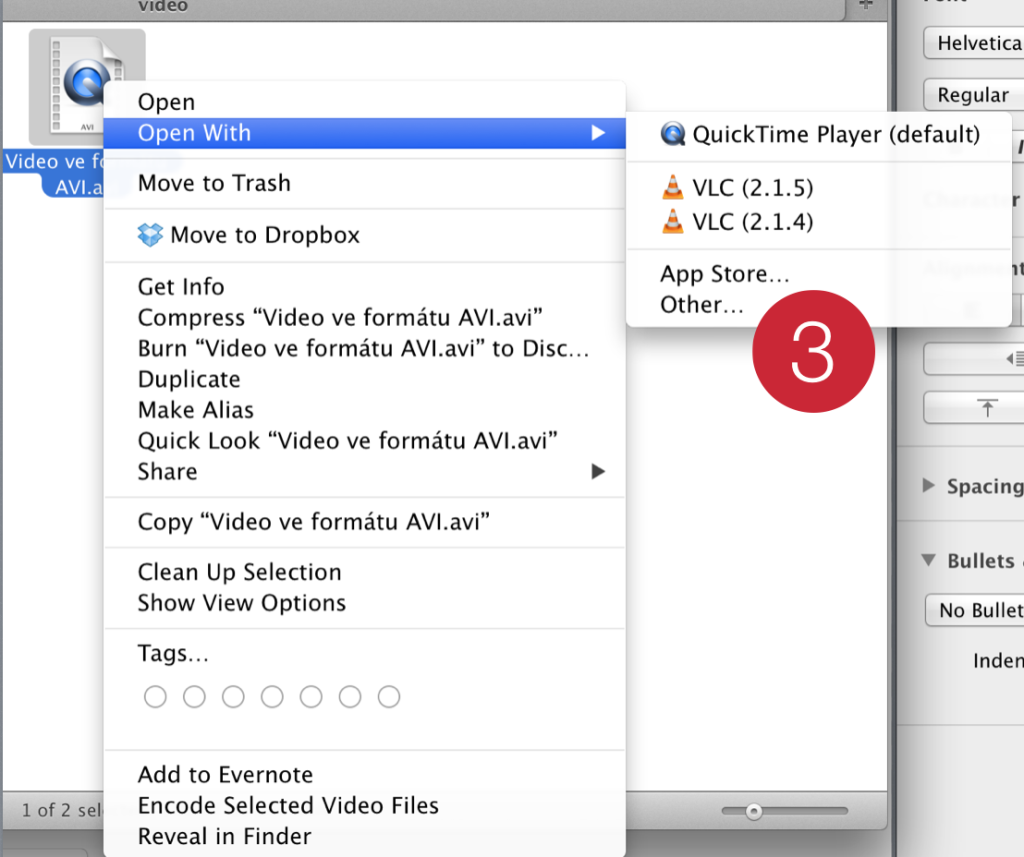The width and height of the screenshot is (1024, 857).
Task: Expand the Open With submenu arrow
Action: click(598, 133)
